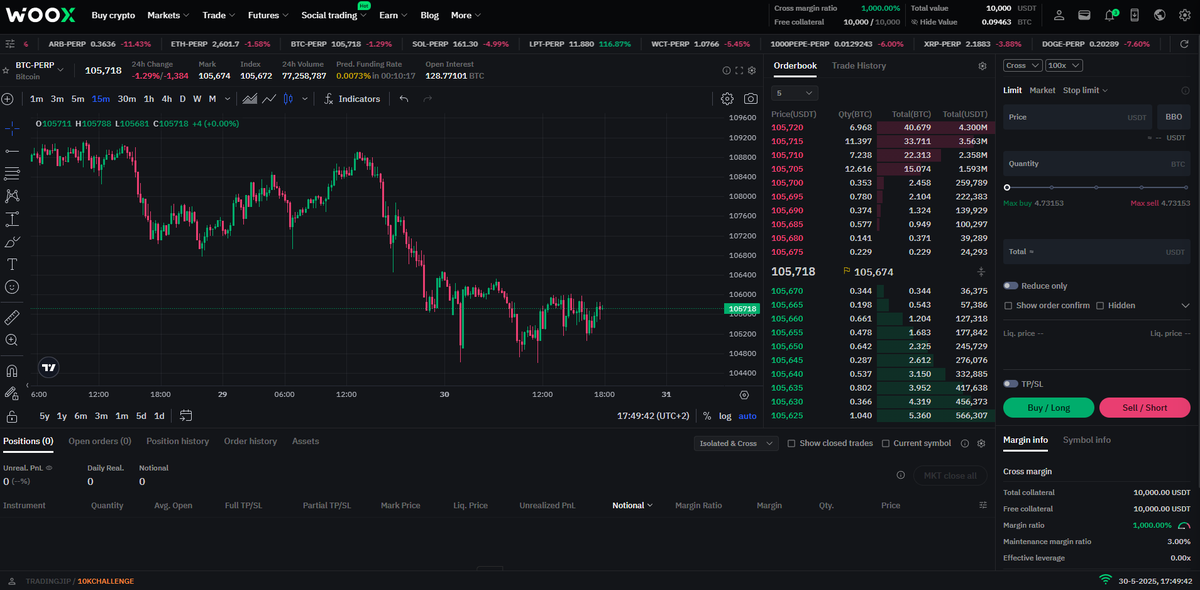Switch to the Trade History tab
The height and width of the screenshot is (590, 1200).
(859, 66)
